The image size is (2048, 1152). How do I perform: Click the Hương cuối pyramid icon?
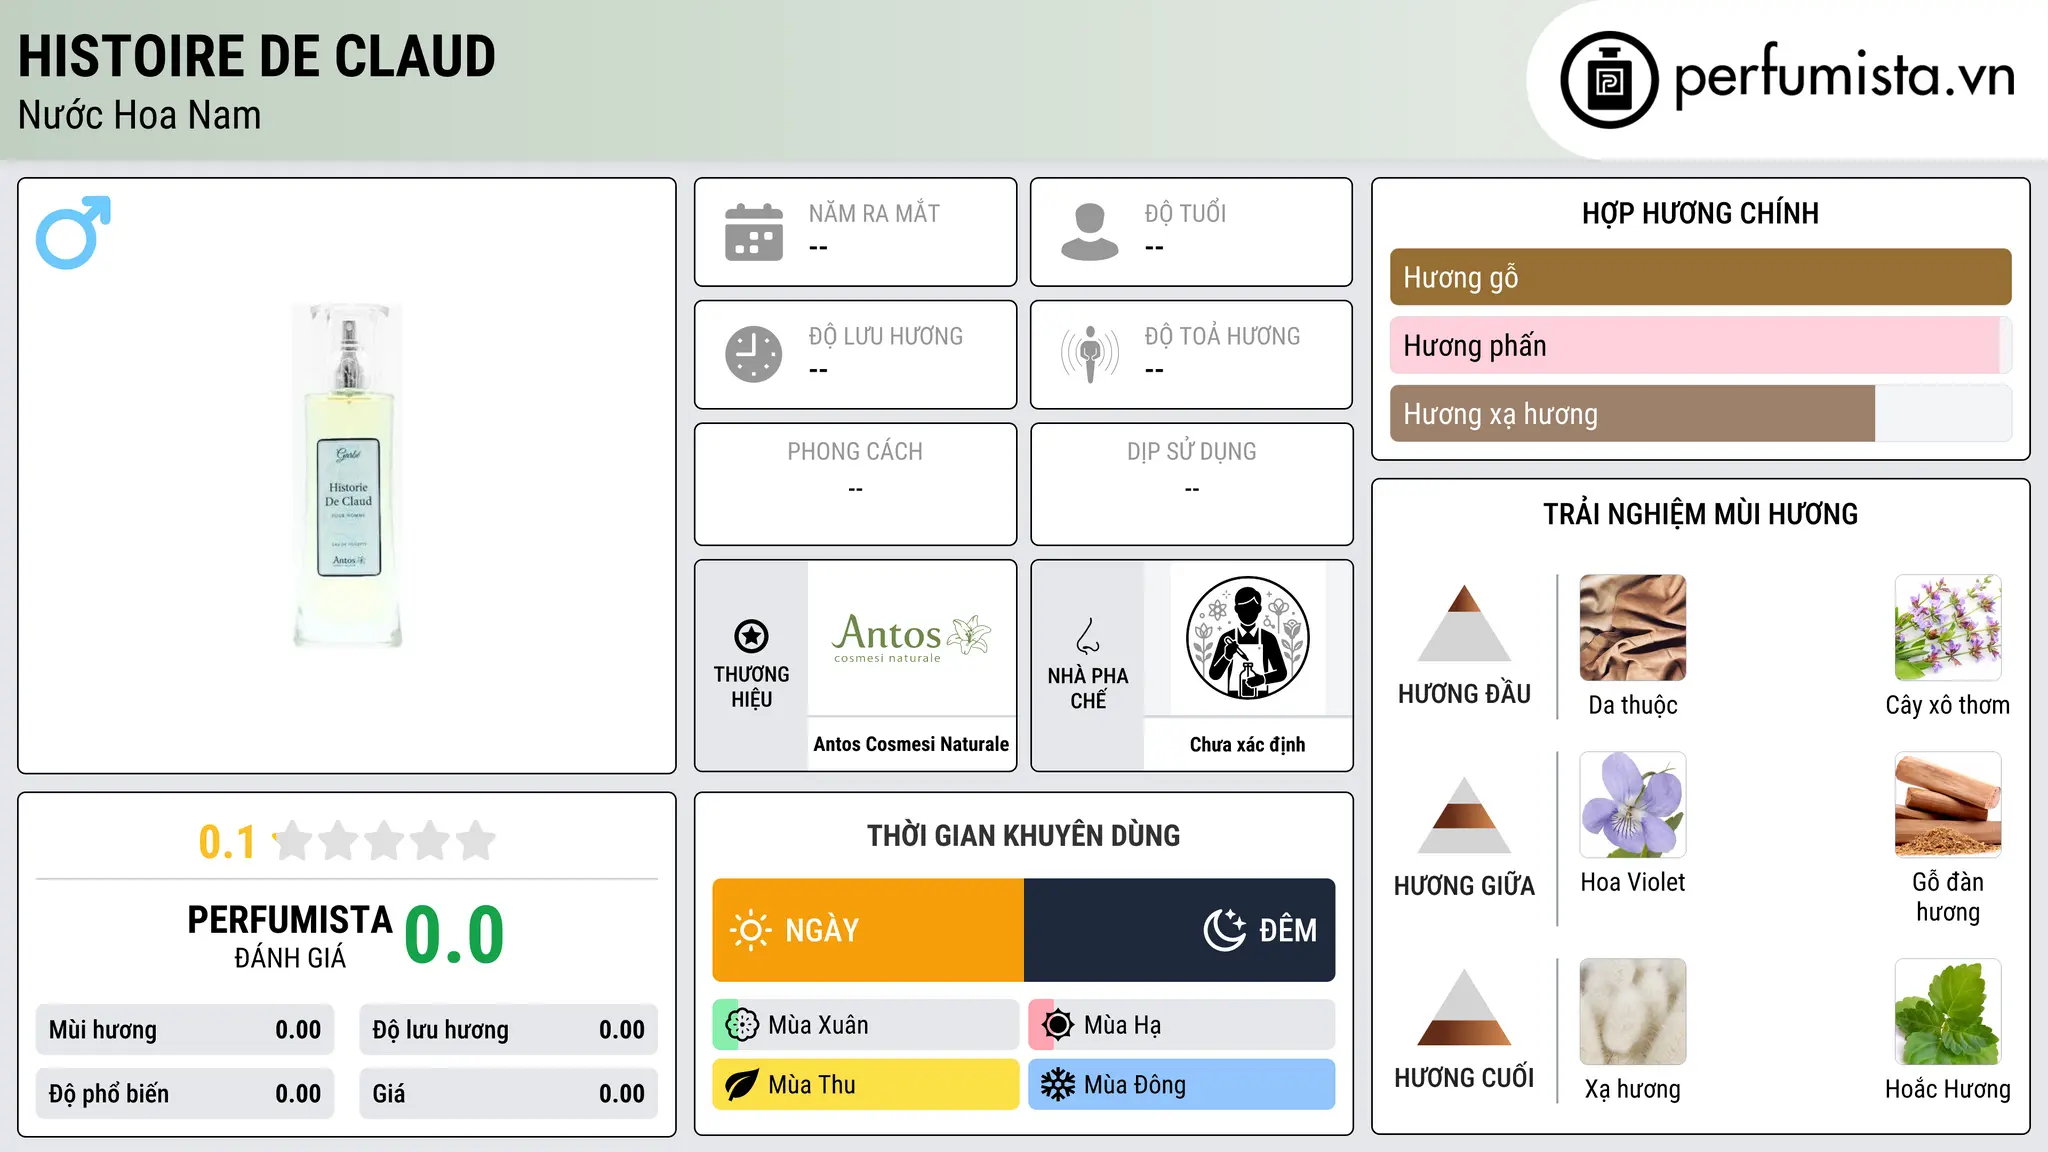pyautogui.click(x=1464, y=1007)
